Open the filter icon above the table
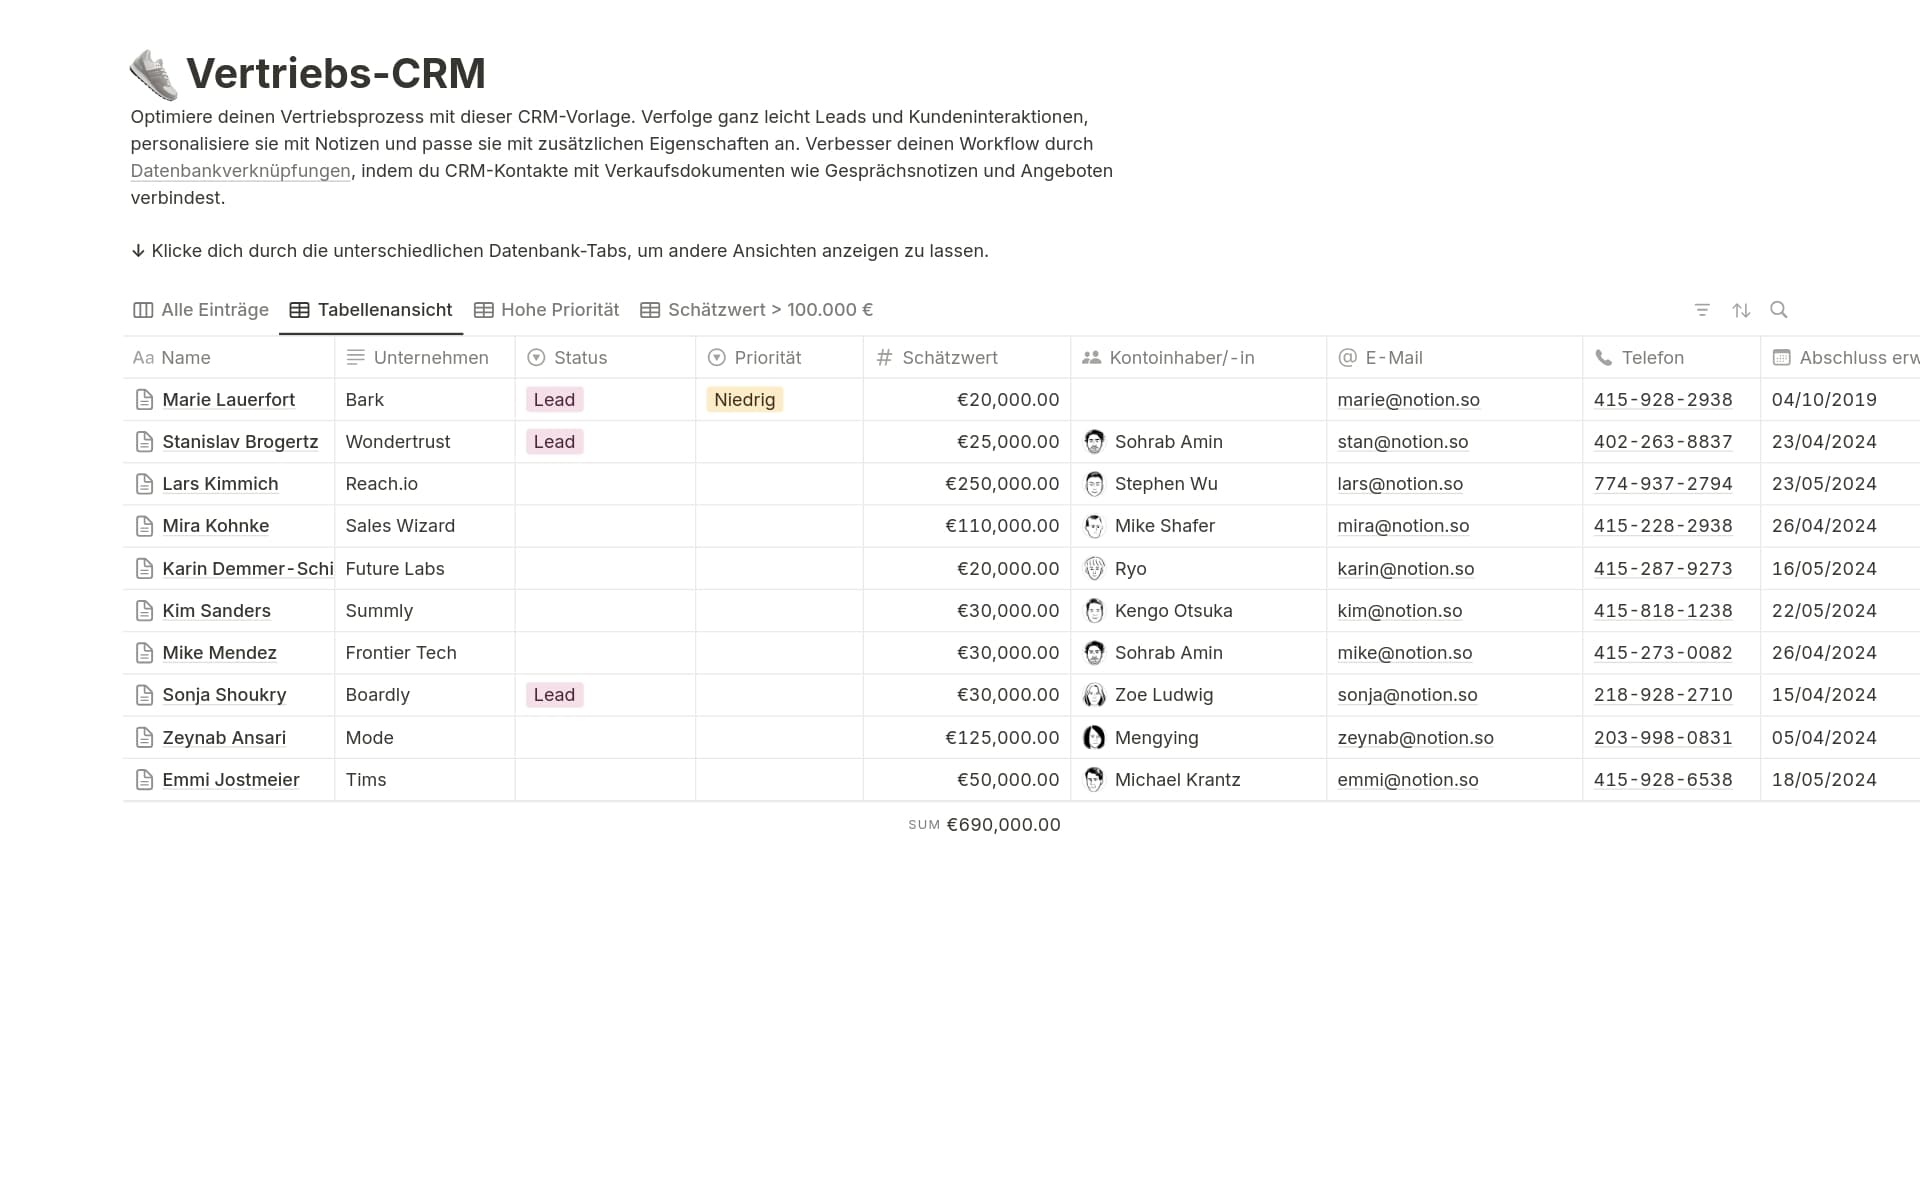 [x=1703, y=310]
